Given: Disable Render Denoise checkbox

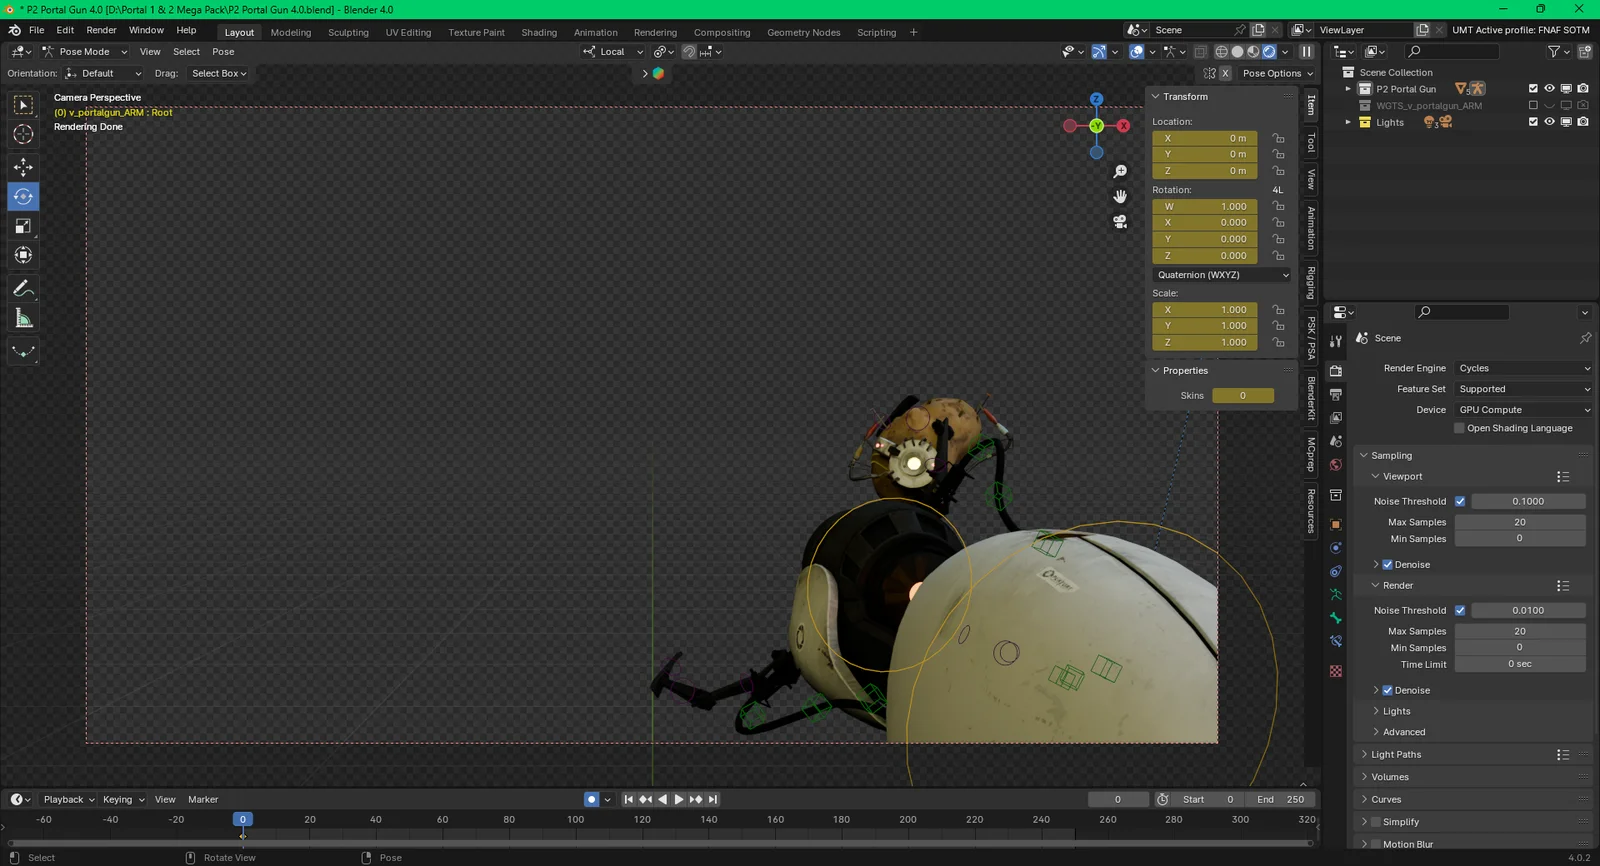Looking at the screenshot, I should [1387, 690].
